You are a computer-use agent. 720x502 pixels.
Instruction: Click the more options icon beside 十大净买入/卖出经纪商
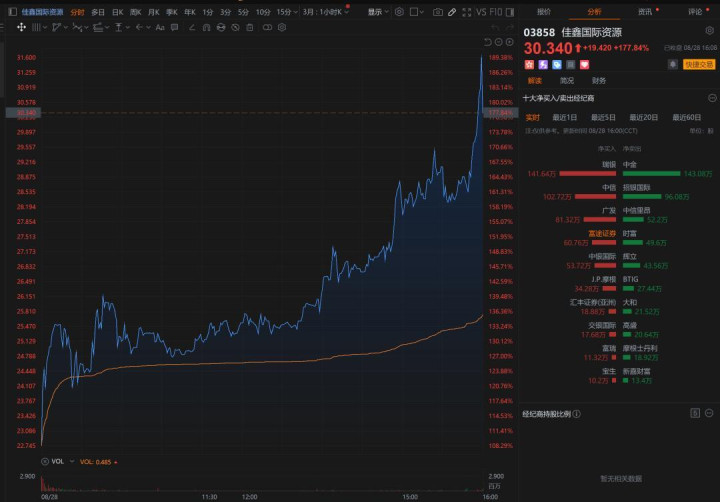[711, 98]
